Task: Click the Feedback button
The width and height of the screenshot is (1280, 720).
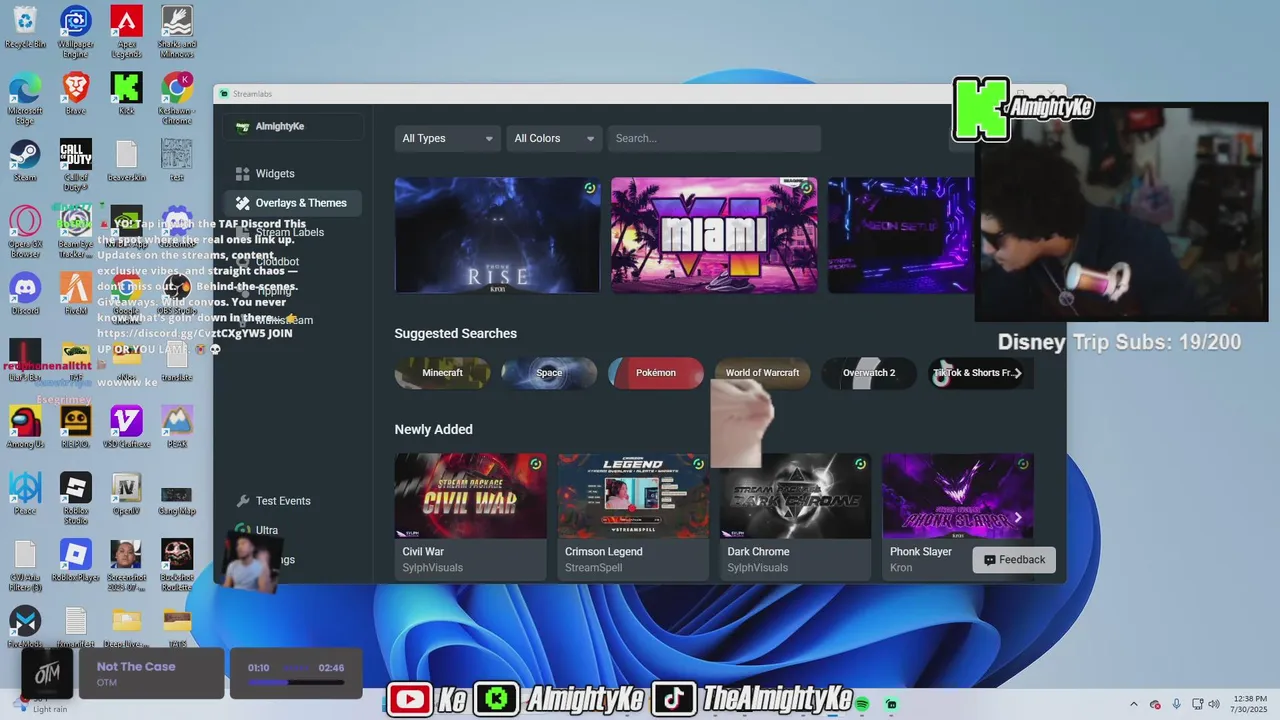Action: 1014,560
